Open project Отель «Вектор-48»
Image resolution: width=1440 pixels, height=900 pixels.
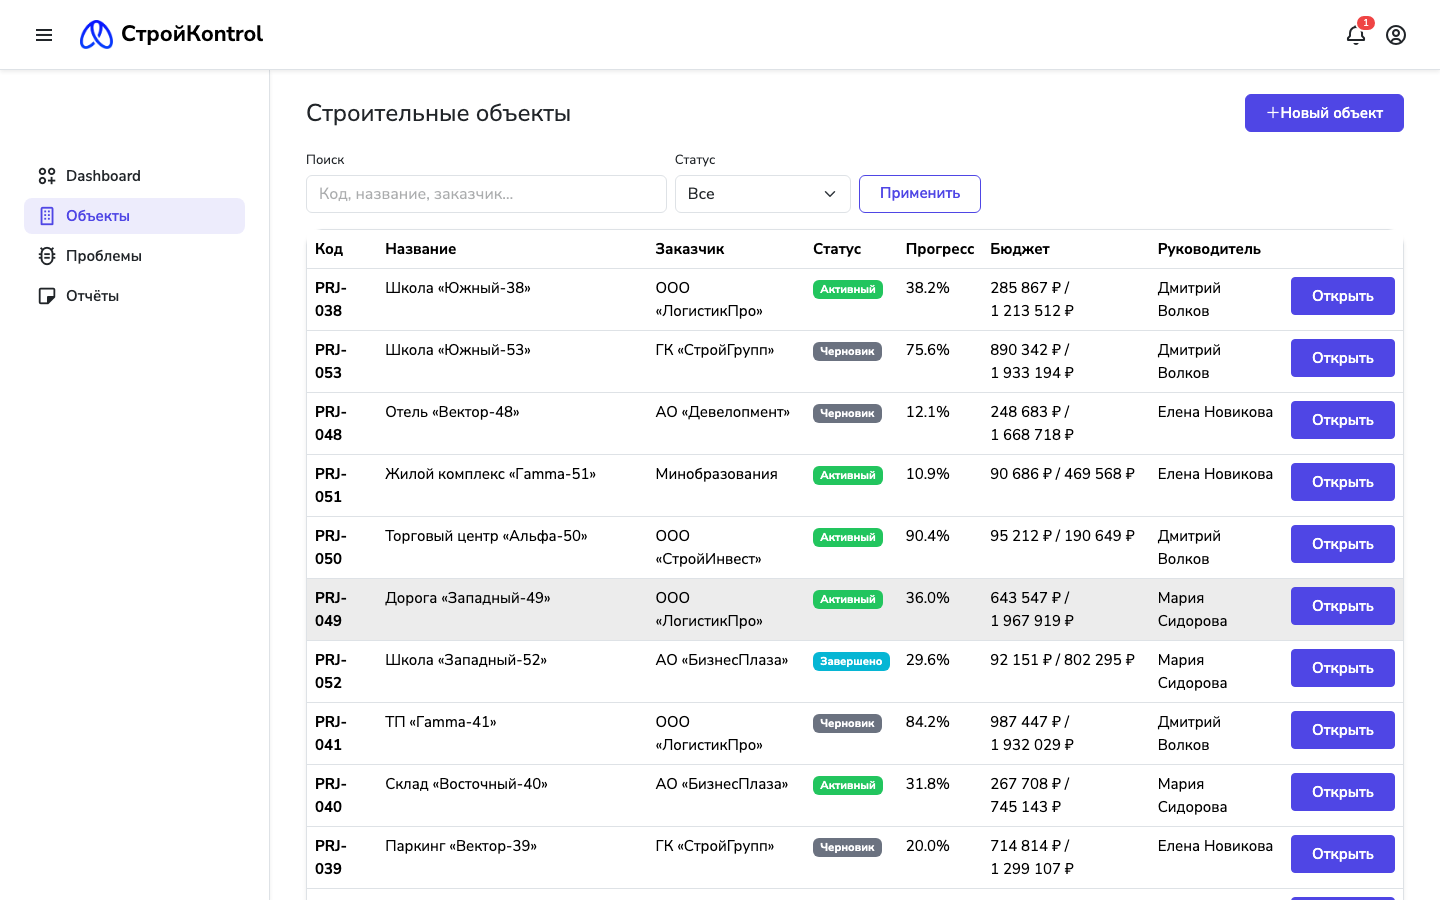1342,420
